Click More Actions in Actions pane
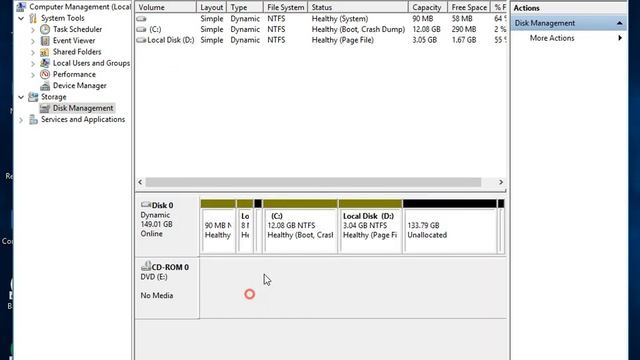This screenshot has height=360, width=640. click(552, 38)
